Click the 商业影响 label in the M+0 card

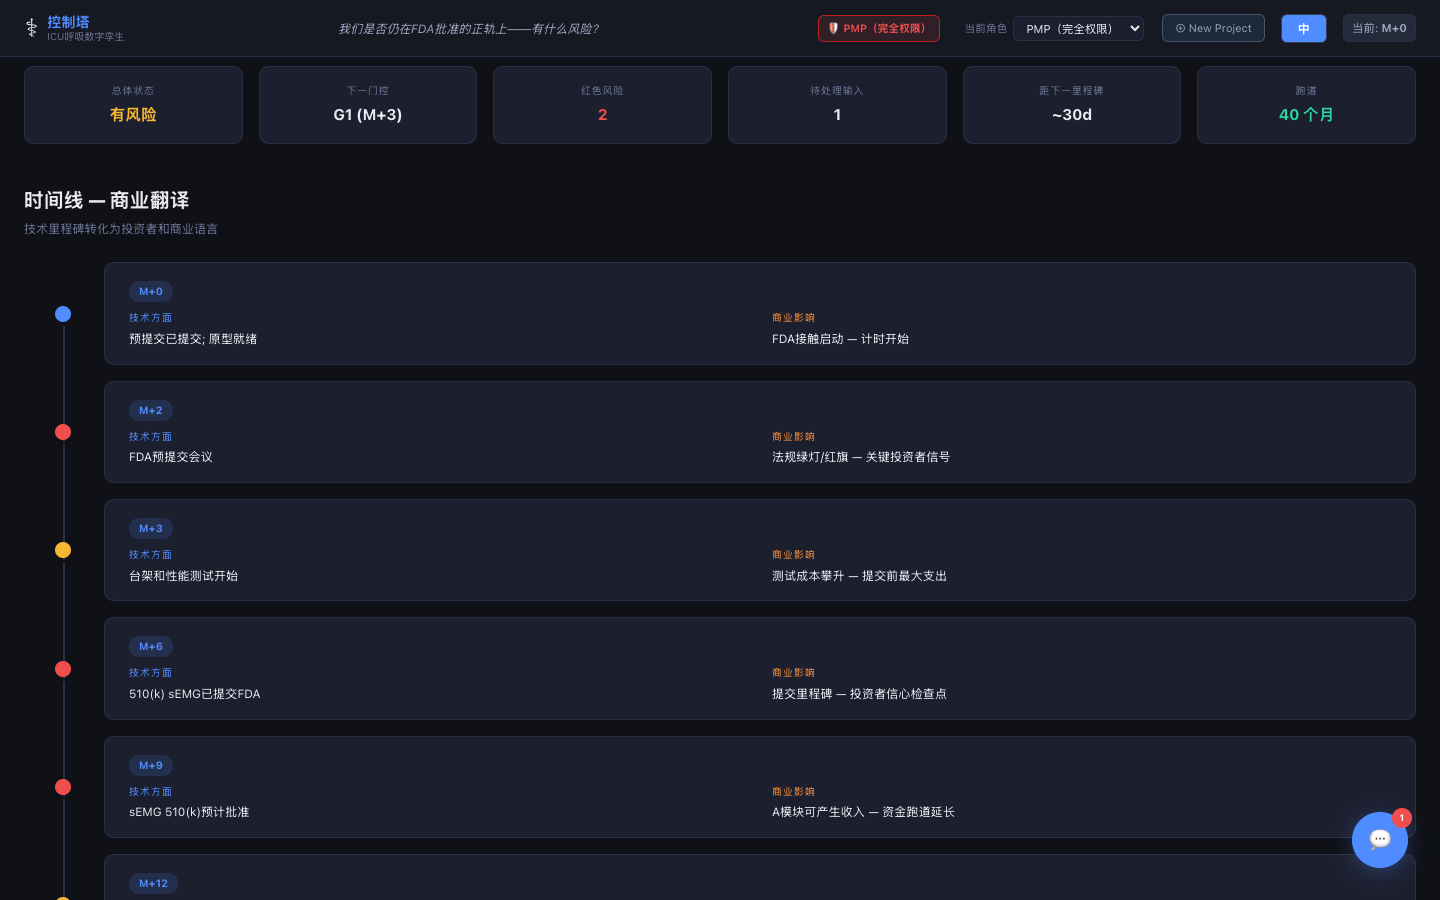coord(793,318)
